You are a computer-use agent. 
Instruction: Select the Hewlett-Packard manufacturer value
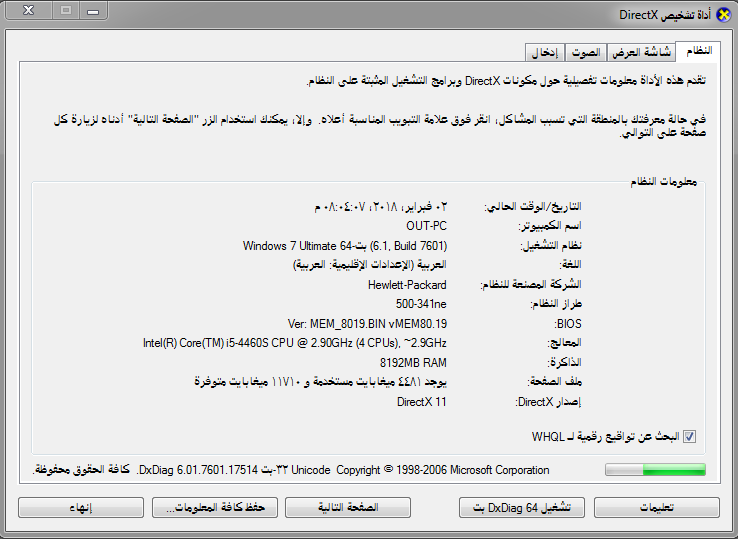(x=407, y=285)
